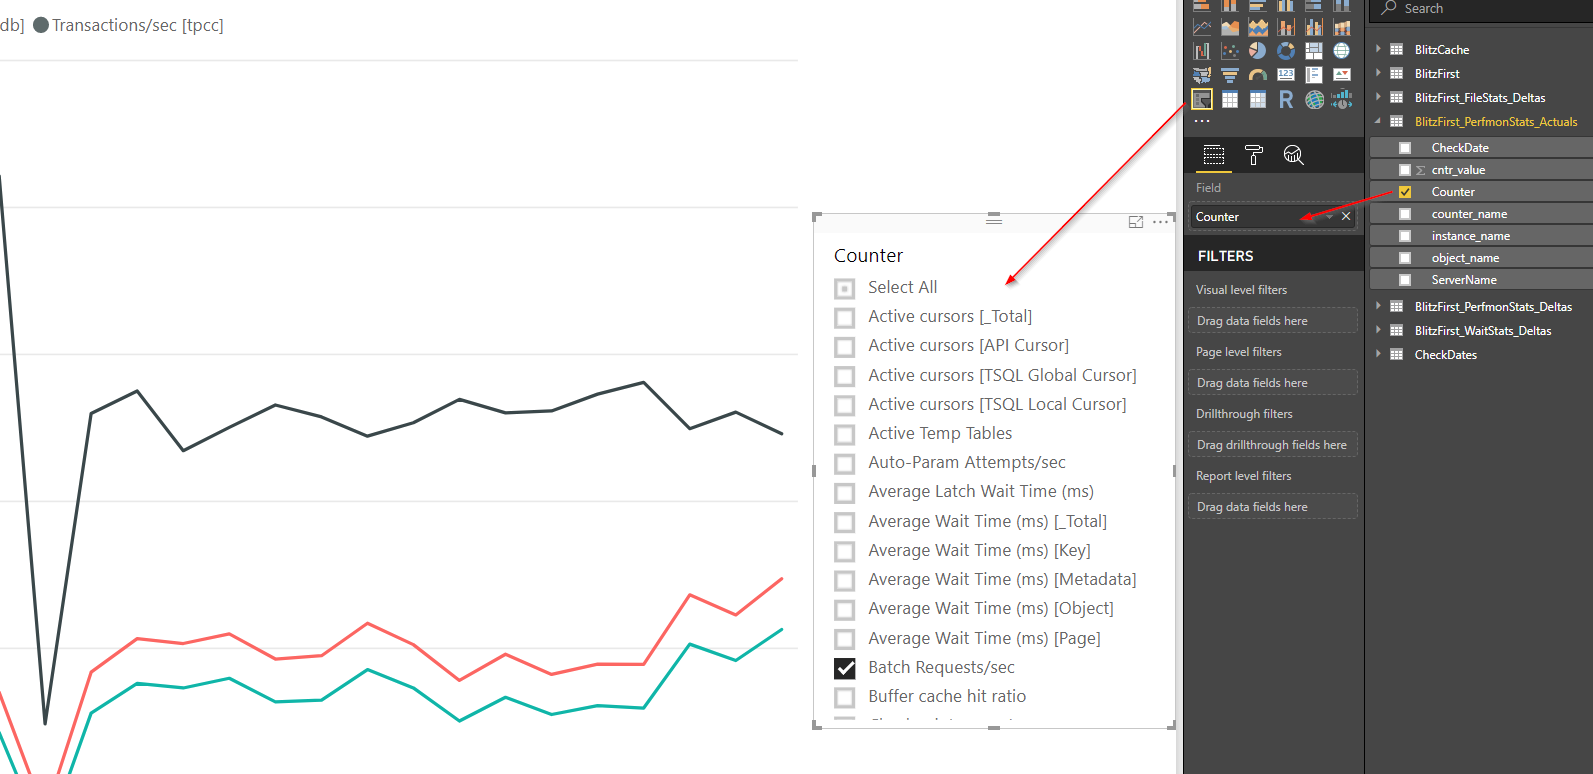Uncheck Batch Requests/sec in the slicer

coord(845,668)
